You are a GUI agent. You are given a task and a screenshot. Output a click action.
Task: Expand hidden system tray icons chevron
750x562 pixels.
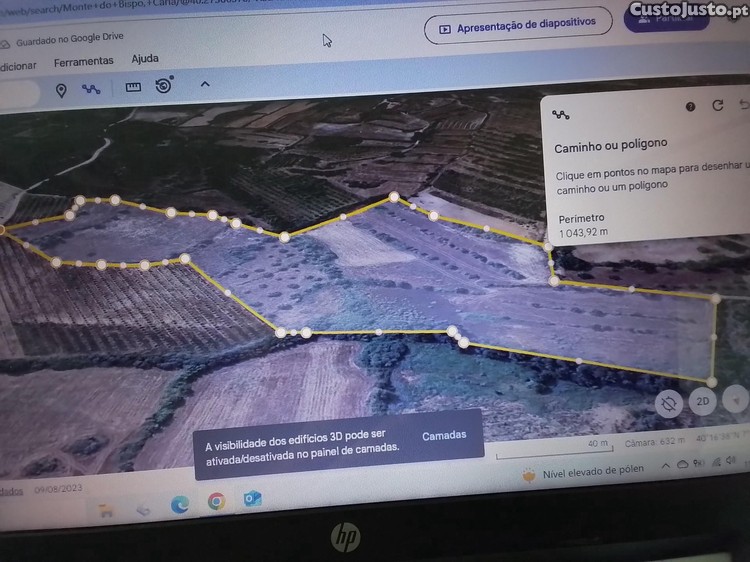point(665,466)
